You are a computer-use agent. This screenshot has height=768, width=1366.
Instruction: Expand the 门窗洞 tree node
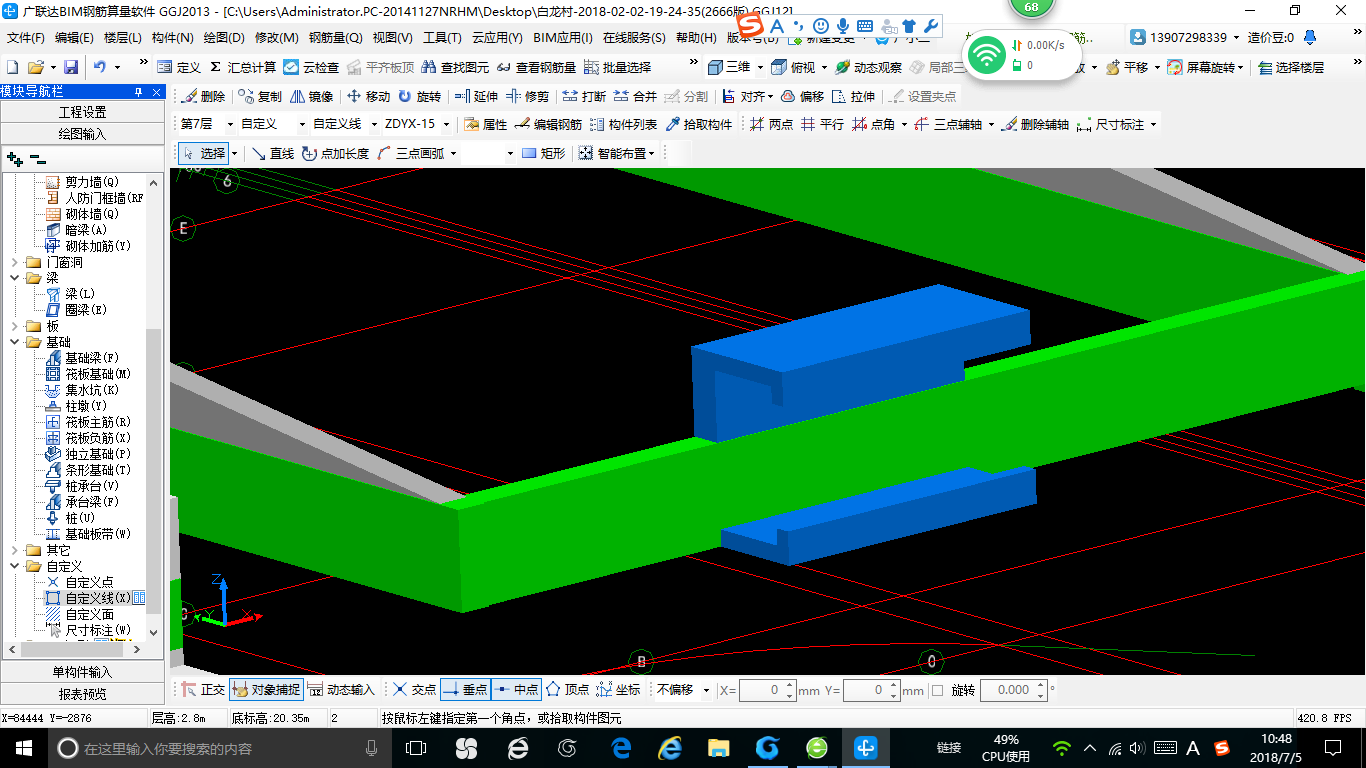click(x=14, y=262)
